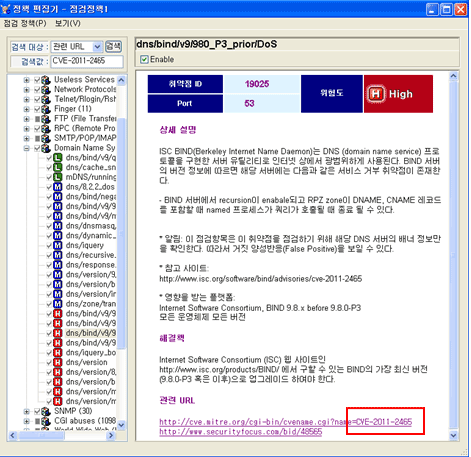
Task: Expand the RPC (Remote Procedure) tree node
Action: (26, 129)
